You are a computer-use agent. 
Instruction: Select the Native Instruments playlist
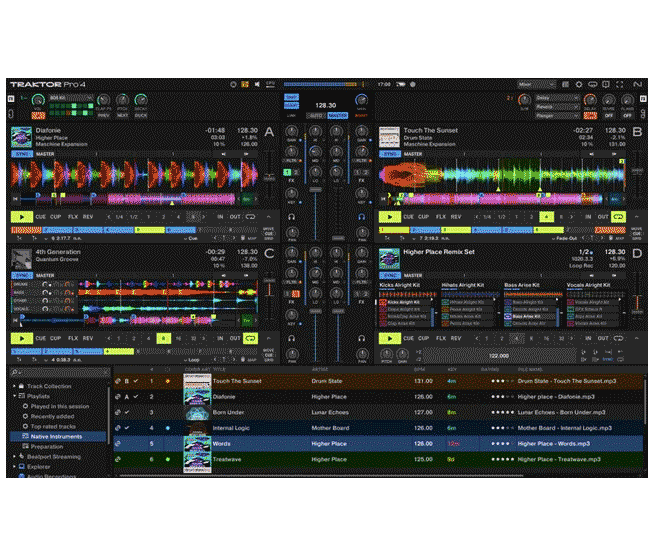pos(56,437)
